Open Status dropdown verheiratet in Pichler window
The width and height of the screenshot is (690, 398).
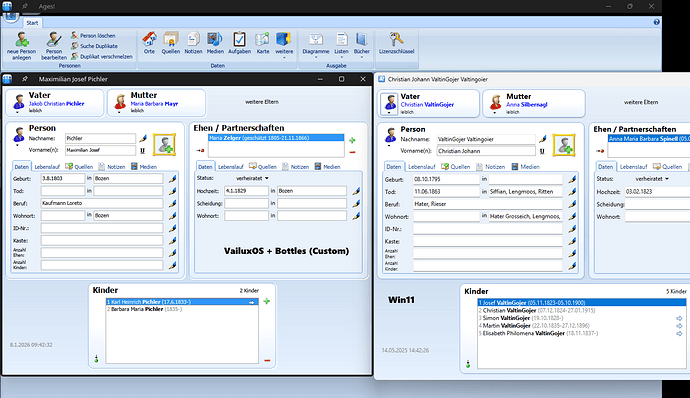click(252, 178)
